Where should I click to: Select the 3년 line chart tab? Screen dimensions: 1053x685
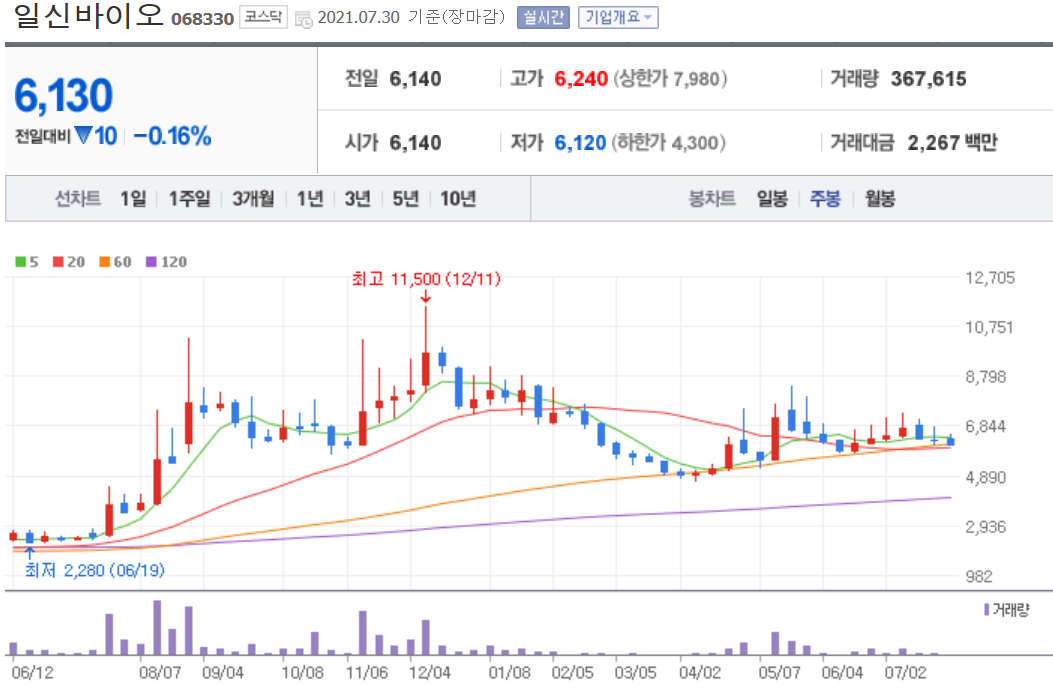(358, 199)
